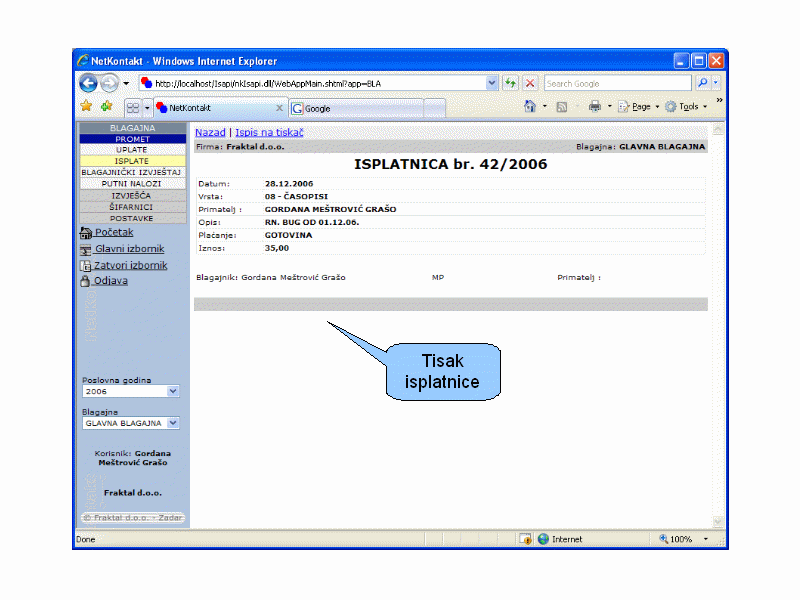Viewport: 800px width, 600px height.
Task: Expand the Print options dropdown arrow
Action: pos(609,106)
